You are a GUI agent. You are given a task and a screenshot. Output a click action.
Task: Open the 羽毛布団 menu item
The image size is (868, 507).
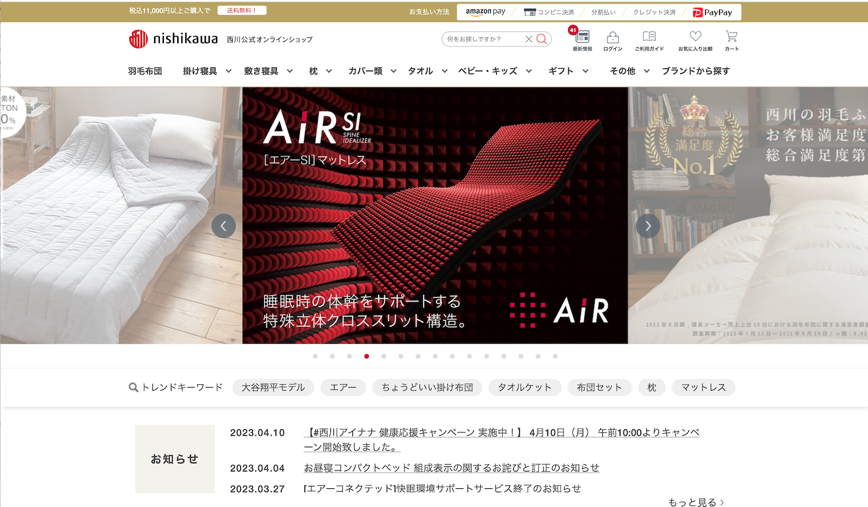145,71
